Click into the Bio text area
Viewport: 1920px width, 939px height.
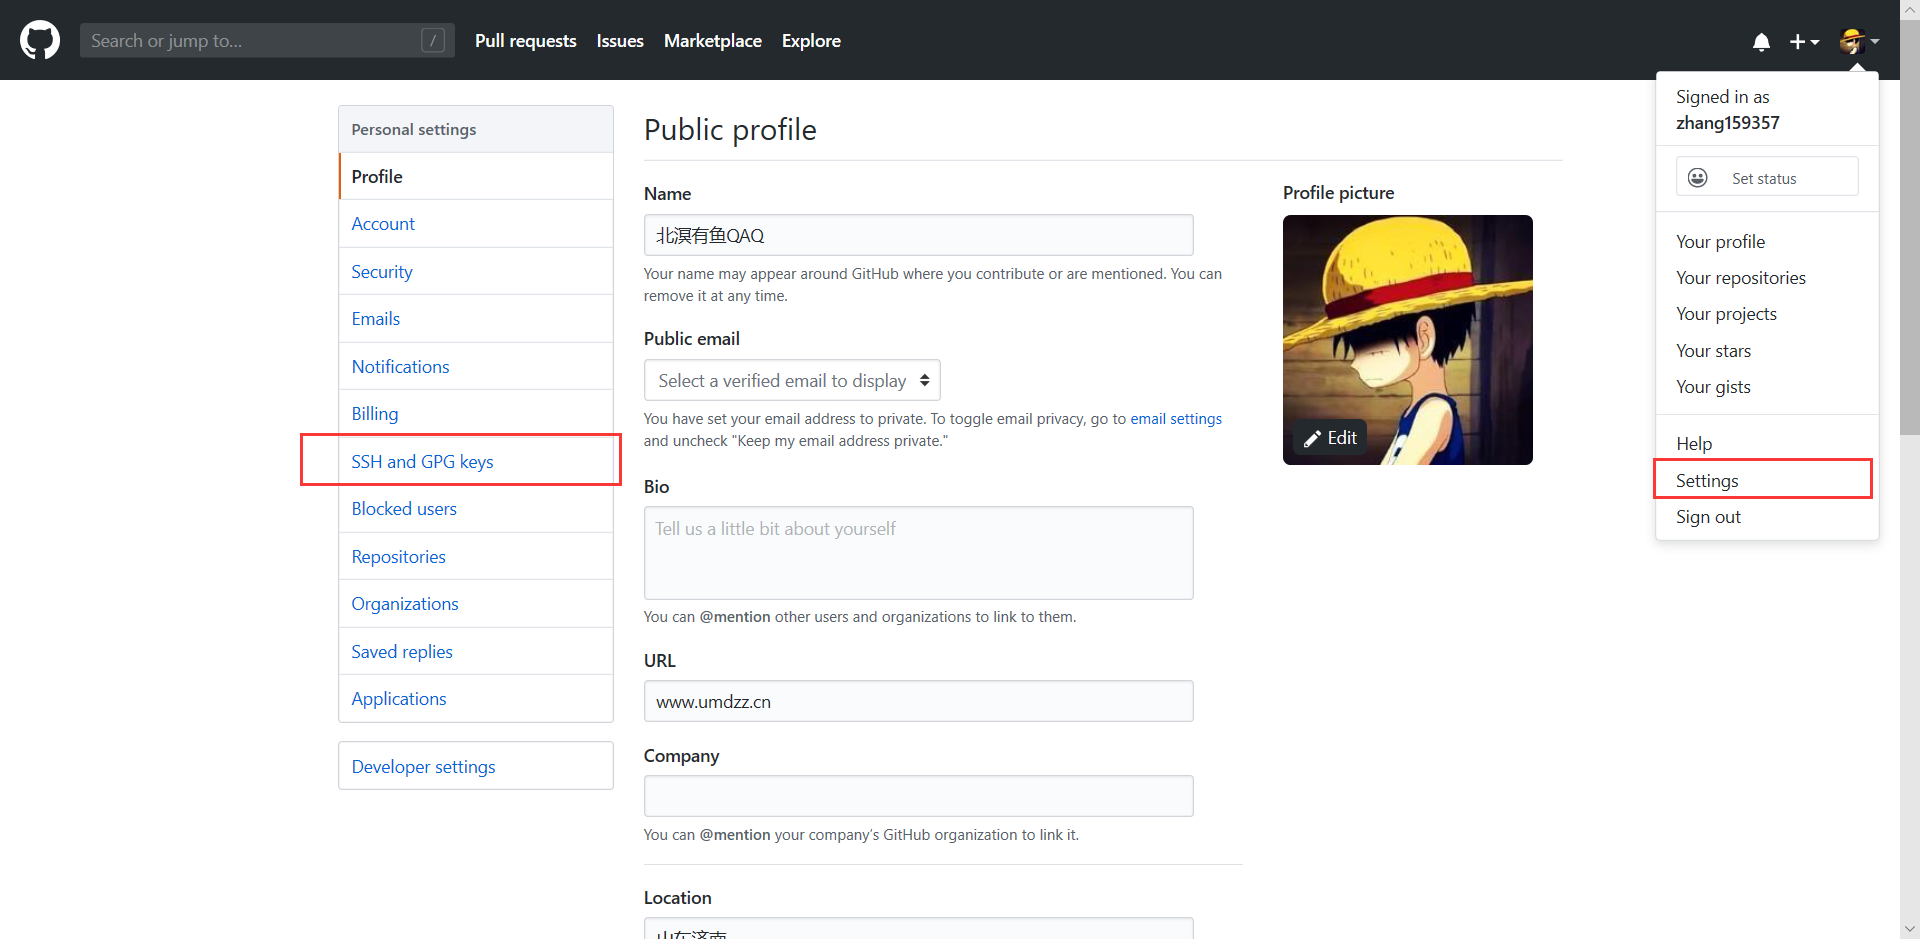(918, 553)
